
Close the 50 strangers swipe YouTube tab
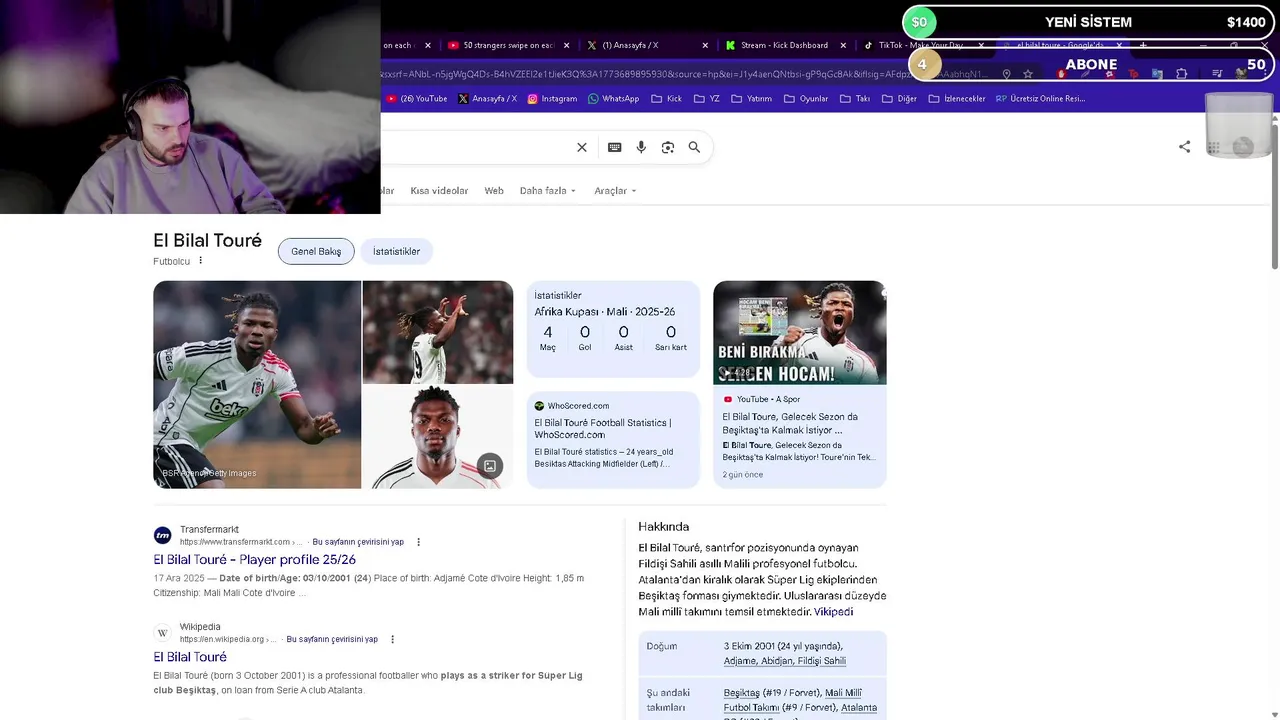click(x=567, y=45)
